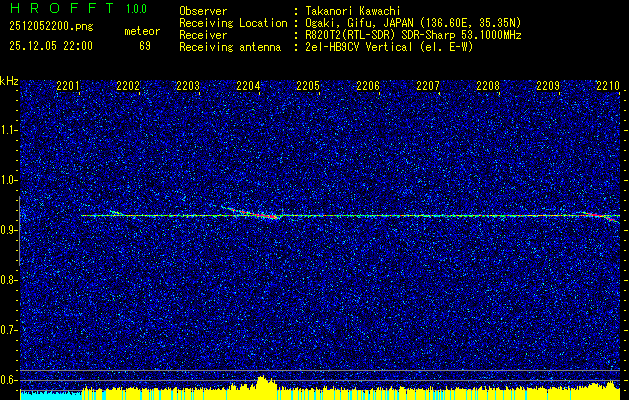Click frequency axis label 1.0
The width and height of the screenshot is (629, 400).
[8, 181]
